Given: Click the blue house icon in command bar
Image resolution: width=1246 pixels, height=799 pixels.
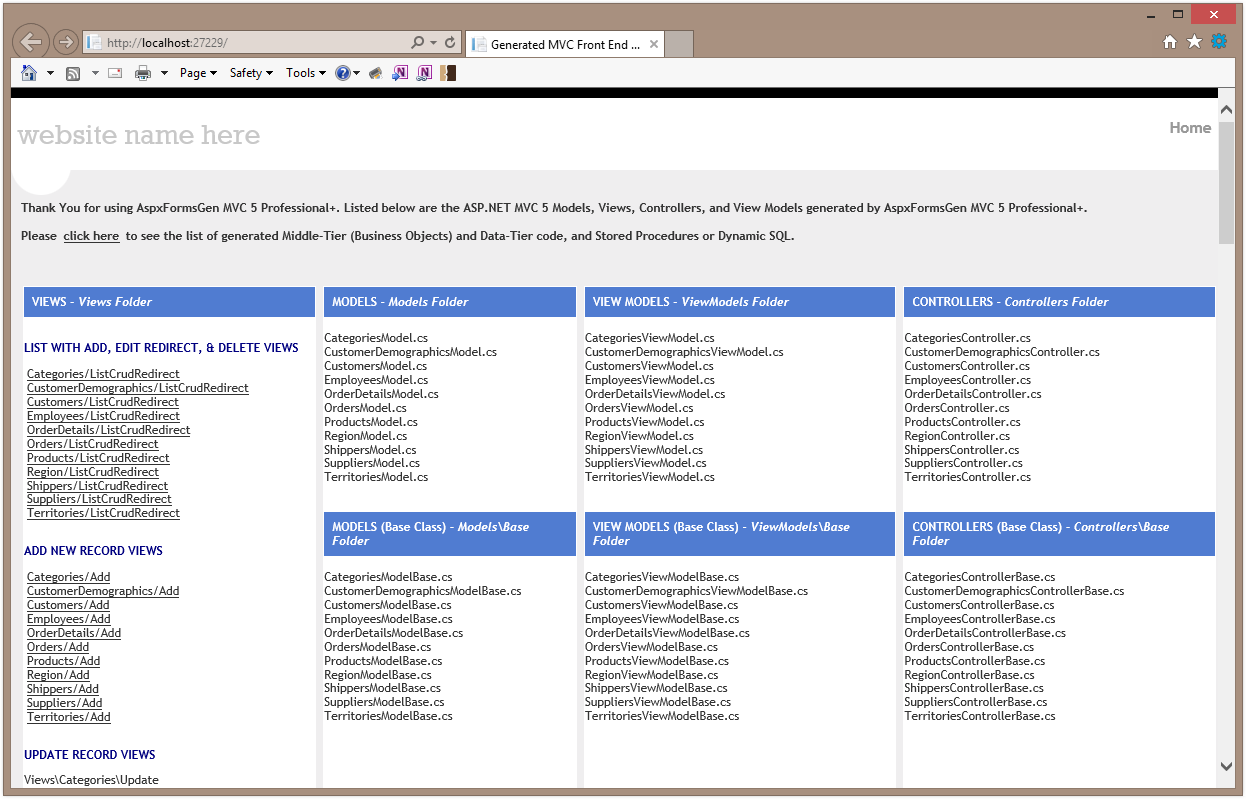Looking at the screenshot, I should coord(29,73).
